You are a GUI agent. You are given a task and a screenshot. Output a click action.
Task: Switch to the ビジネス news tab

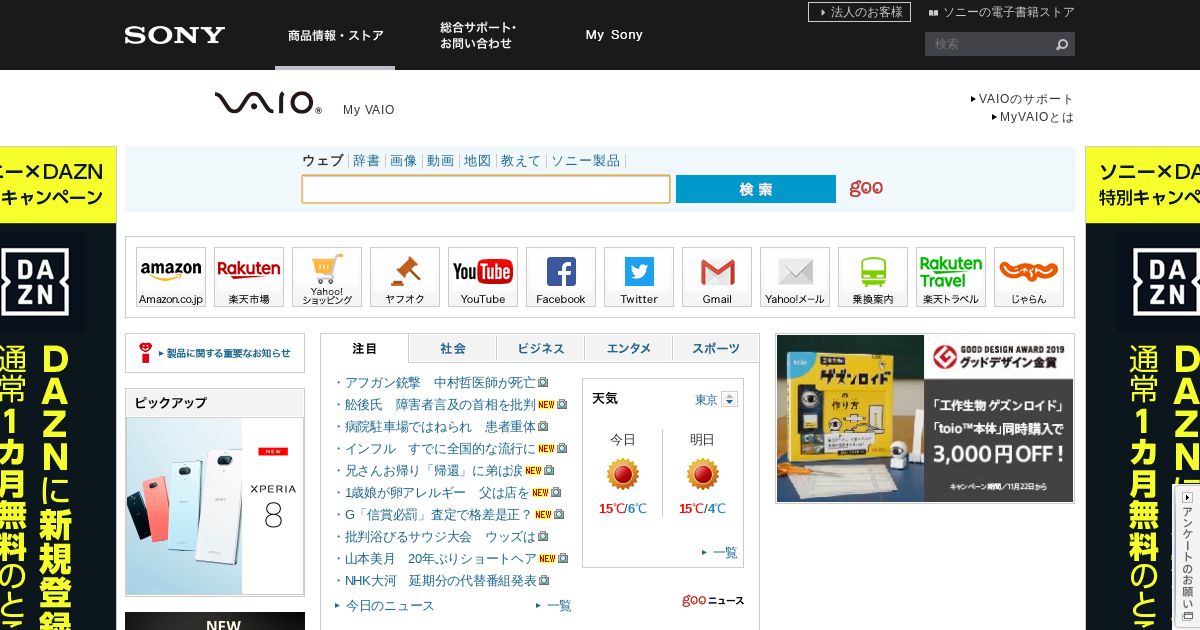541,349
